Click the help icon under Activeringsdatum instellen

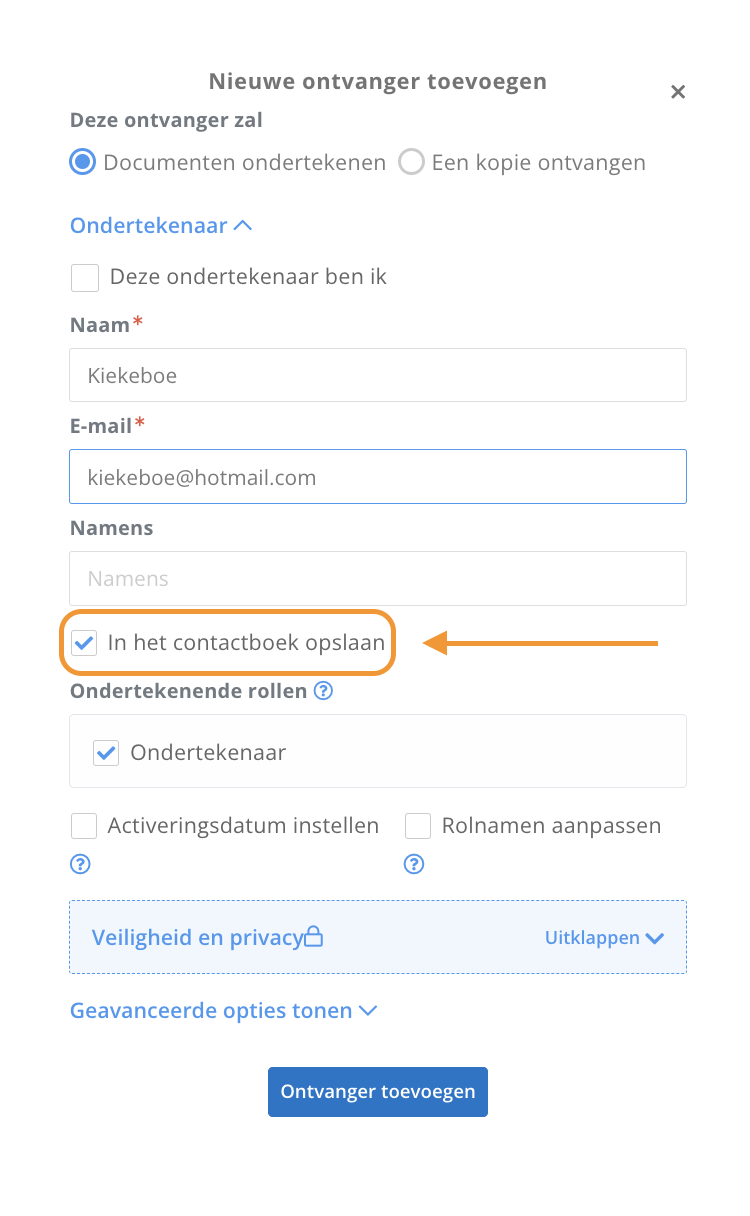point(80,864)
